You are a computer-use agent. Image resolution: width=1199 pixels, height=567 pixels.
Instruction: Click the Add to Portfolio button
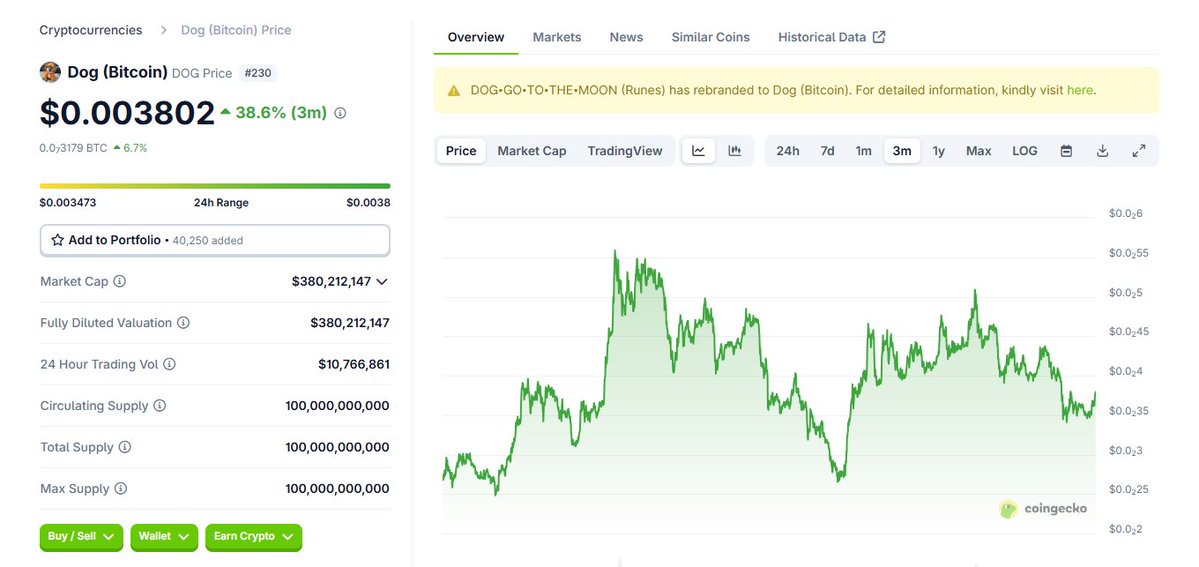coord(215,240)
